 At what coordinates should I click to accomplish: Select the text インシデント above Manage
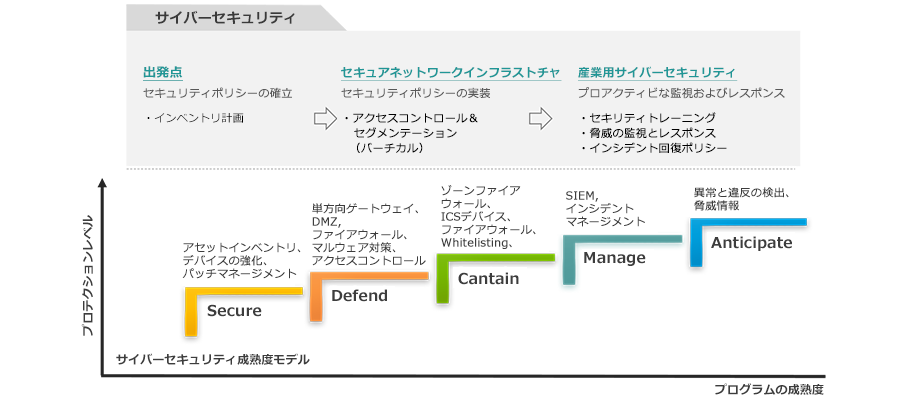600,208
